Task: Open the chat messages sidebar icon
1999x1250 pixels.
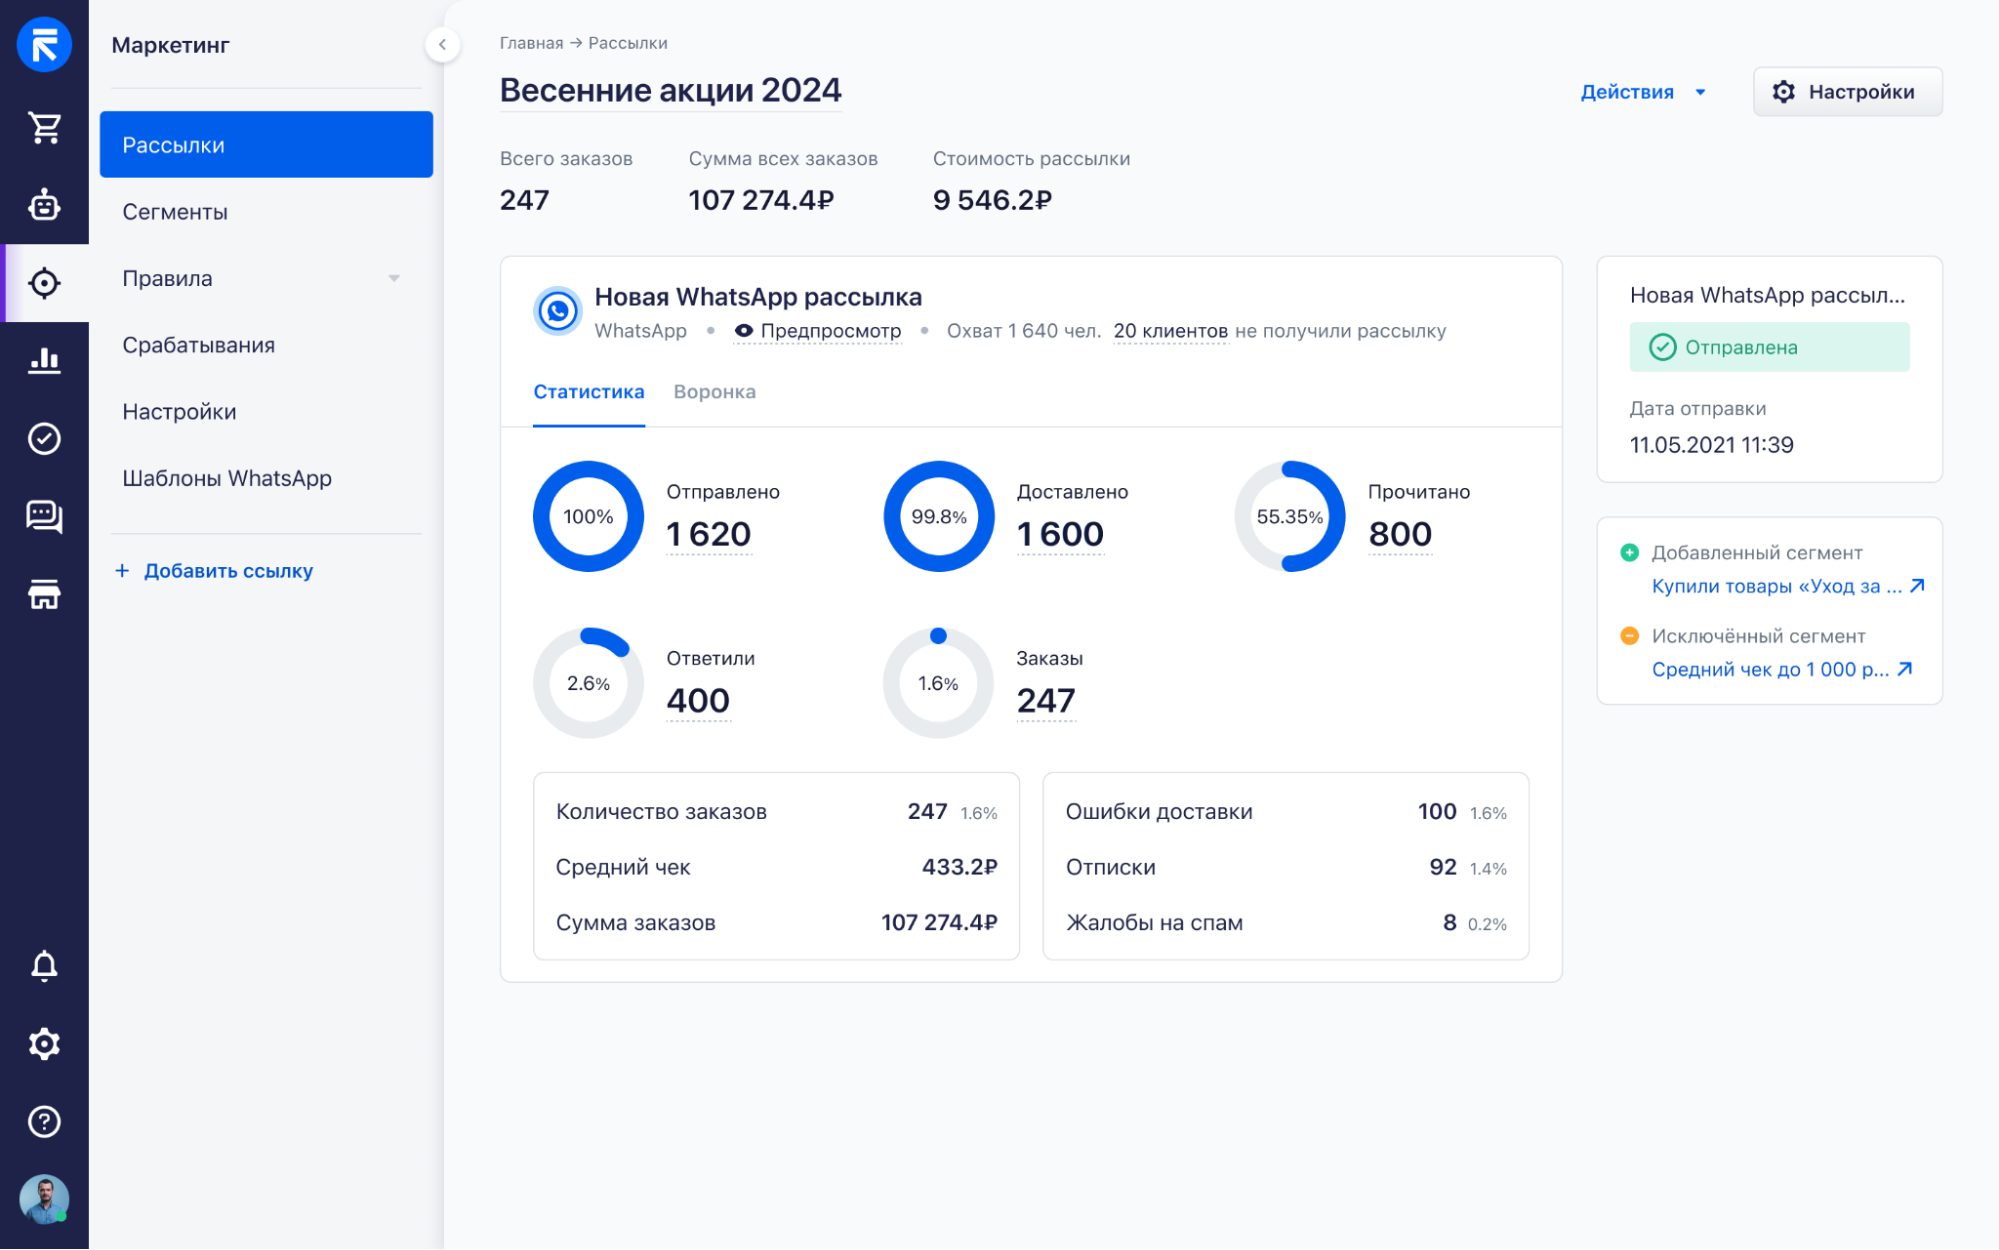Action: click(44, 516)
